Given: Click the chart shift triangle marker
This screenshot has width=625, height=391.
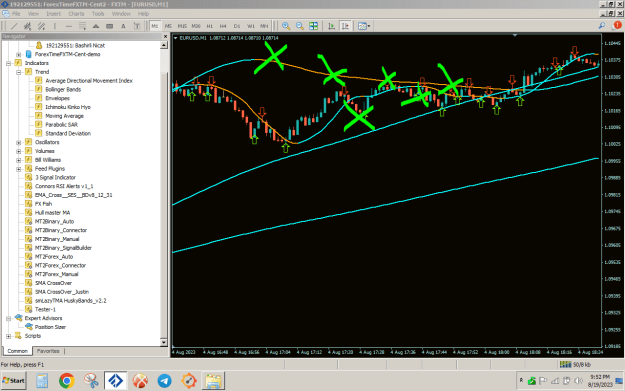Looking at the screenshot, I should (515, 35).
